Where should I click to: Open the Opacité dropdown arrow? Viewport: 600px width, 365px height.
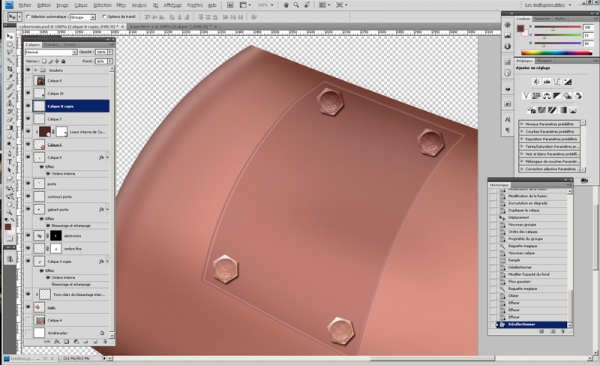[x=110, y=52]
